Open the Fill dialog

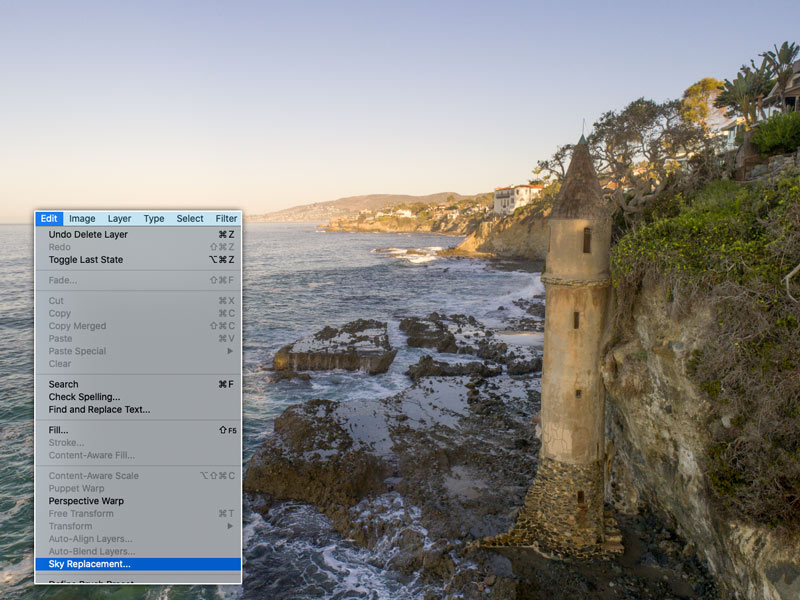tap(58, 430)
